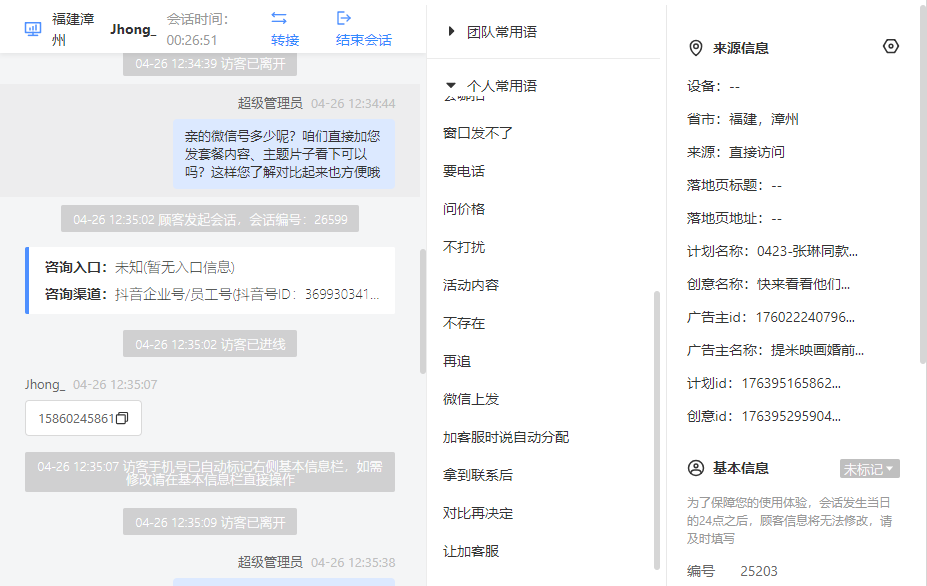Click the 广告主id 176022240796 entry
The image size is (927, 586).
coord(770,318)
